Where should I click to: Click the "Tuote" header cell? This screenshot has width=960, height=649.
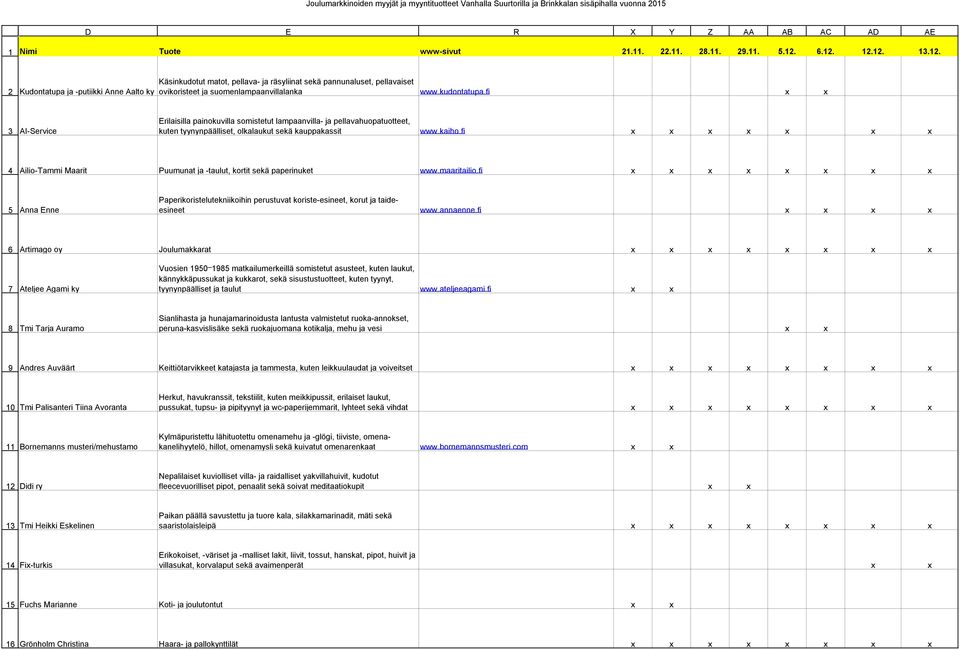pyautogui.click(x=288, y=47)
